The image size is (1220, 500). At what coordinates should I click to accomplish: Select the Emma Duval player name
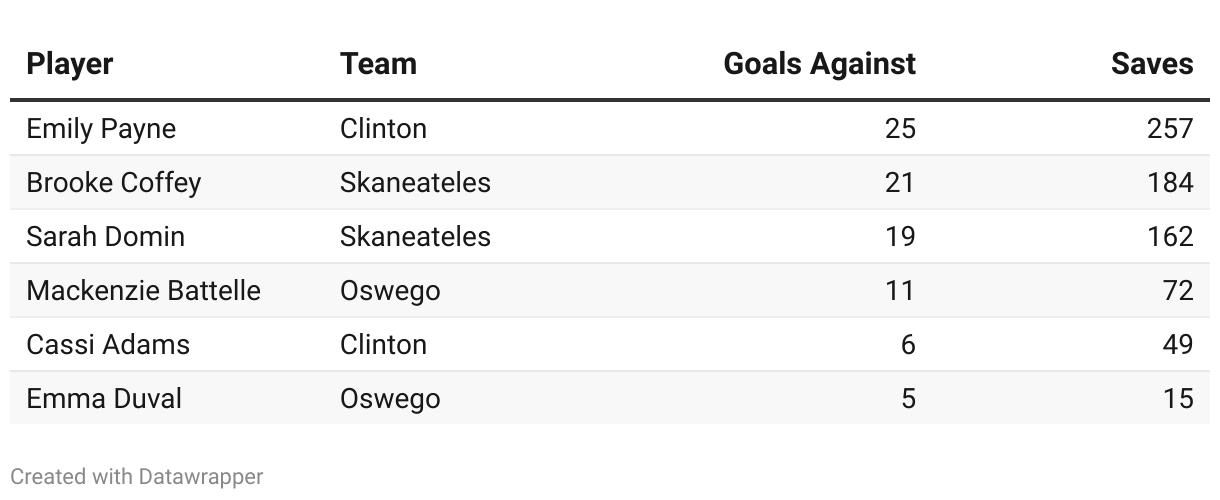tap(104, 399)
